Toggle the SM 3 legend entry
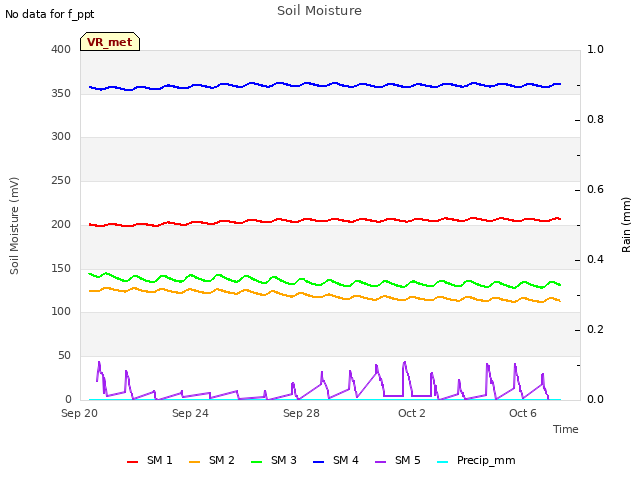 point(273,460)
